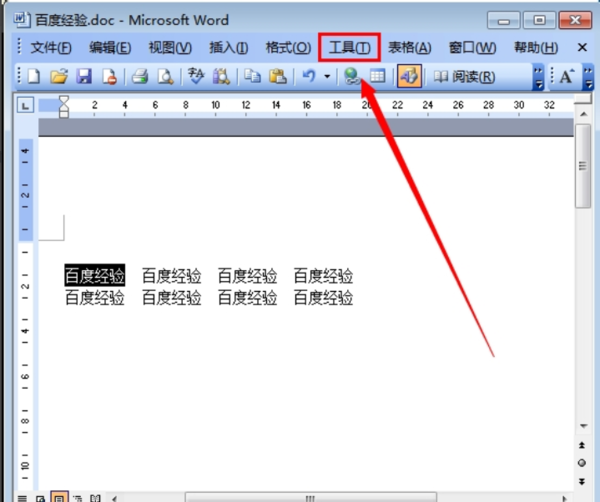Click the horizontal scrollbar thumb
Viewport: 600px width, 502px height.
[x=311, y=498]
